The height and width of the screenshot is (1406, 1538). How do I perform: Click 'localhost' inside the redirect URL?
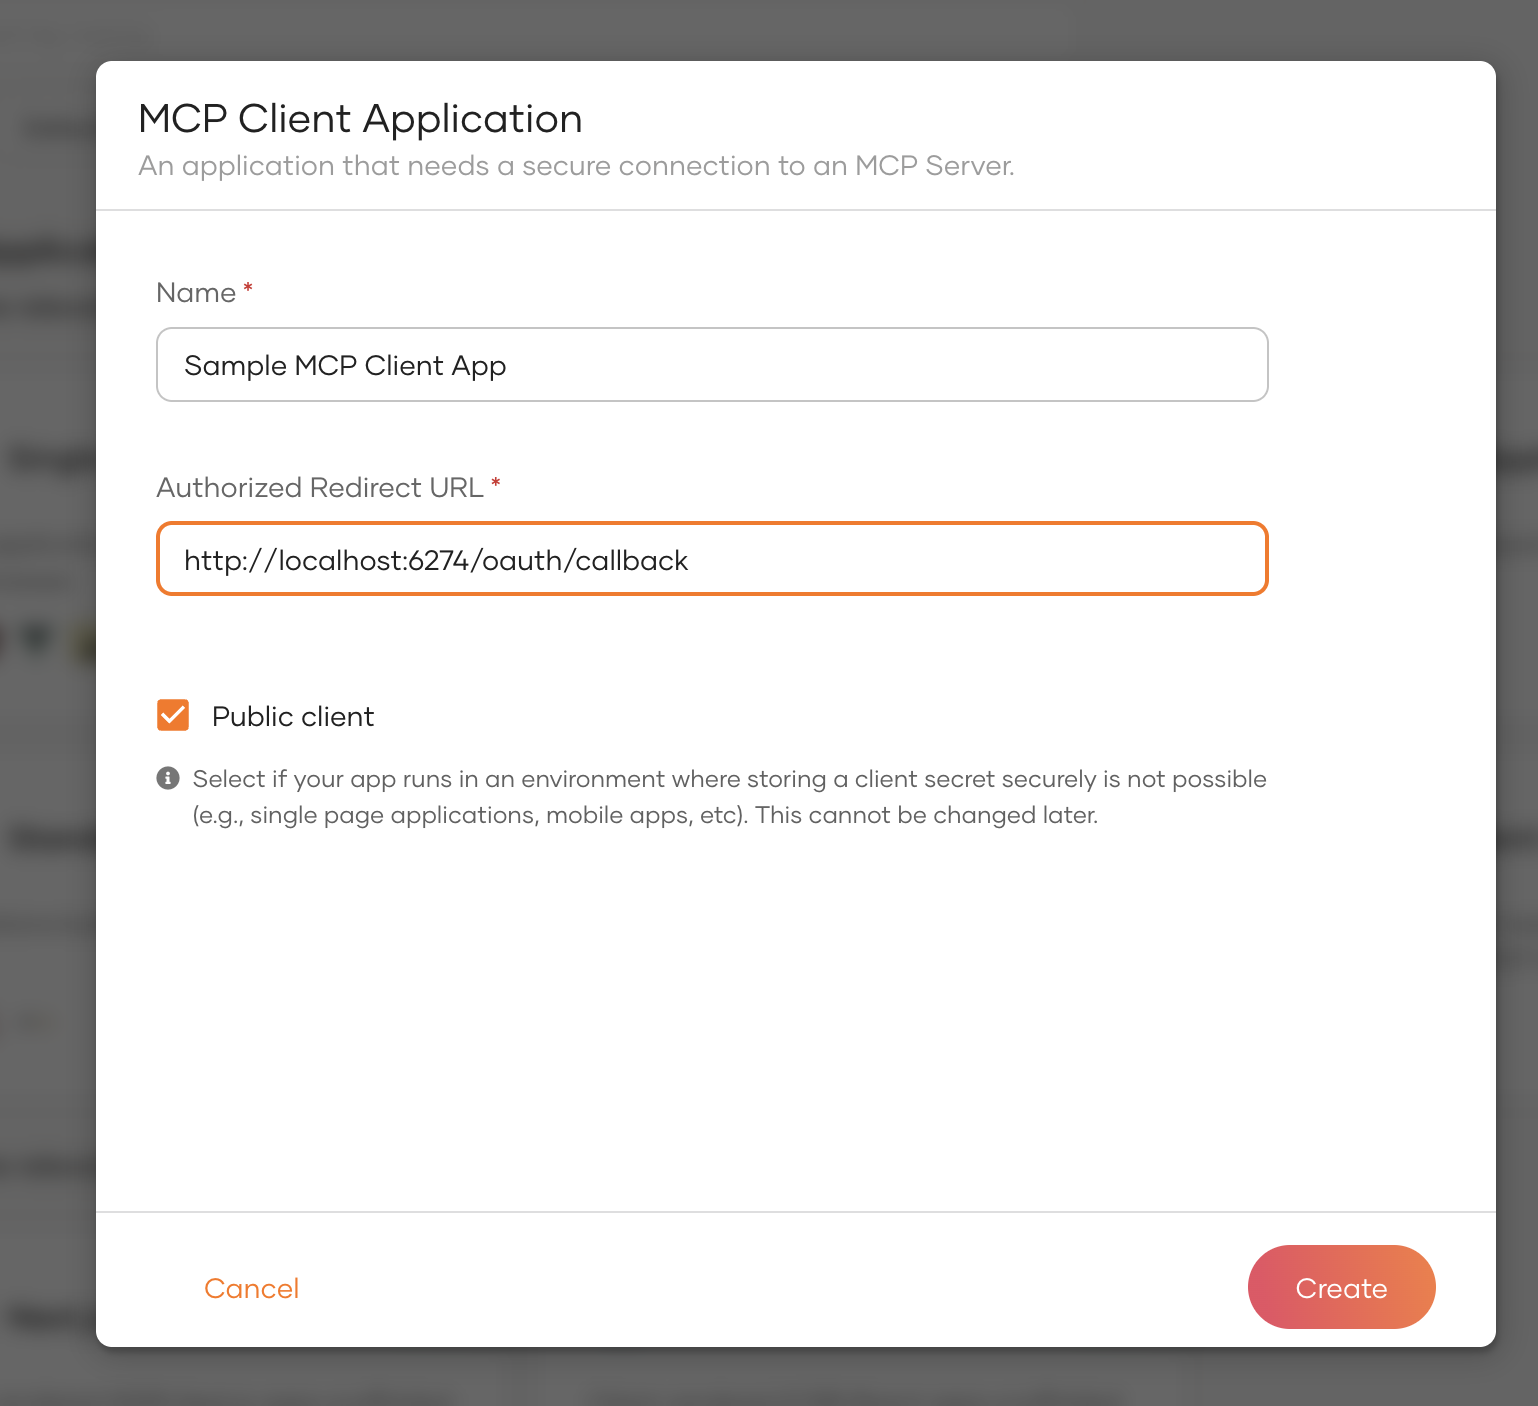coord(340,561)
